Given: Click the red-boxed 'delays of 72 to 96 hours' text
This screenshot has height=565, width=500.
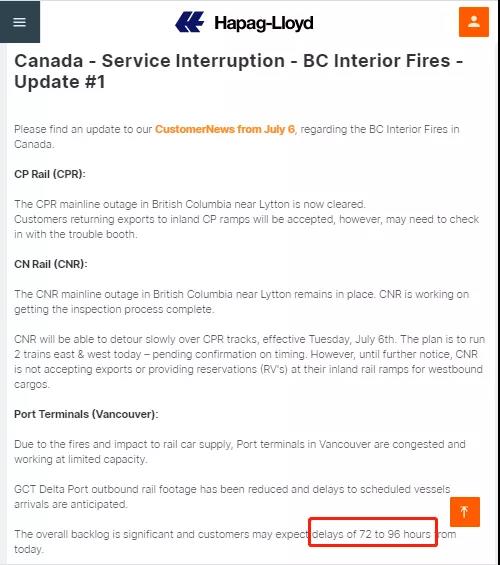Looking at the screenshot, I should point(371,534).
